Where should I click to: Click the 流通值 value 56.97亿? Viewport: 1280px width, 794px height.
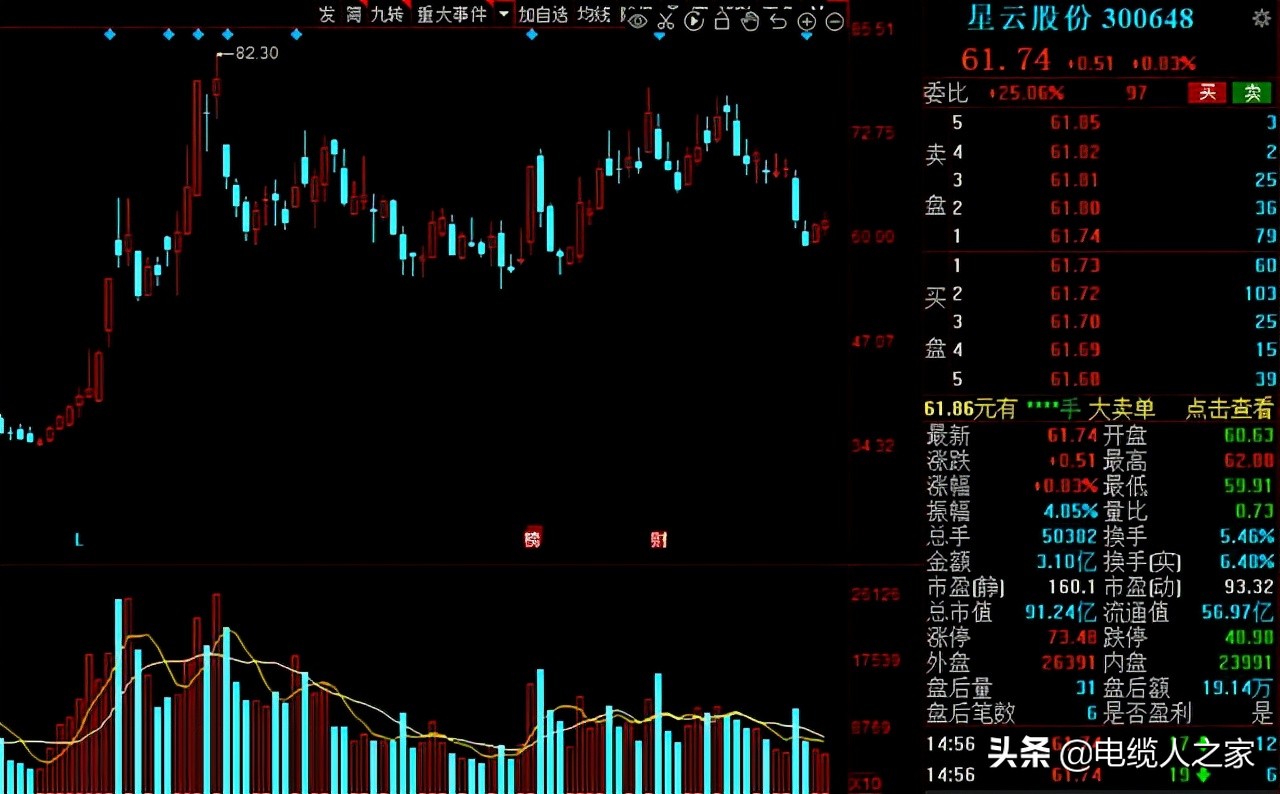pos(1237,612)
